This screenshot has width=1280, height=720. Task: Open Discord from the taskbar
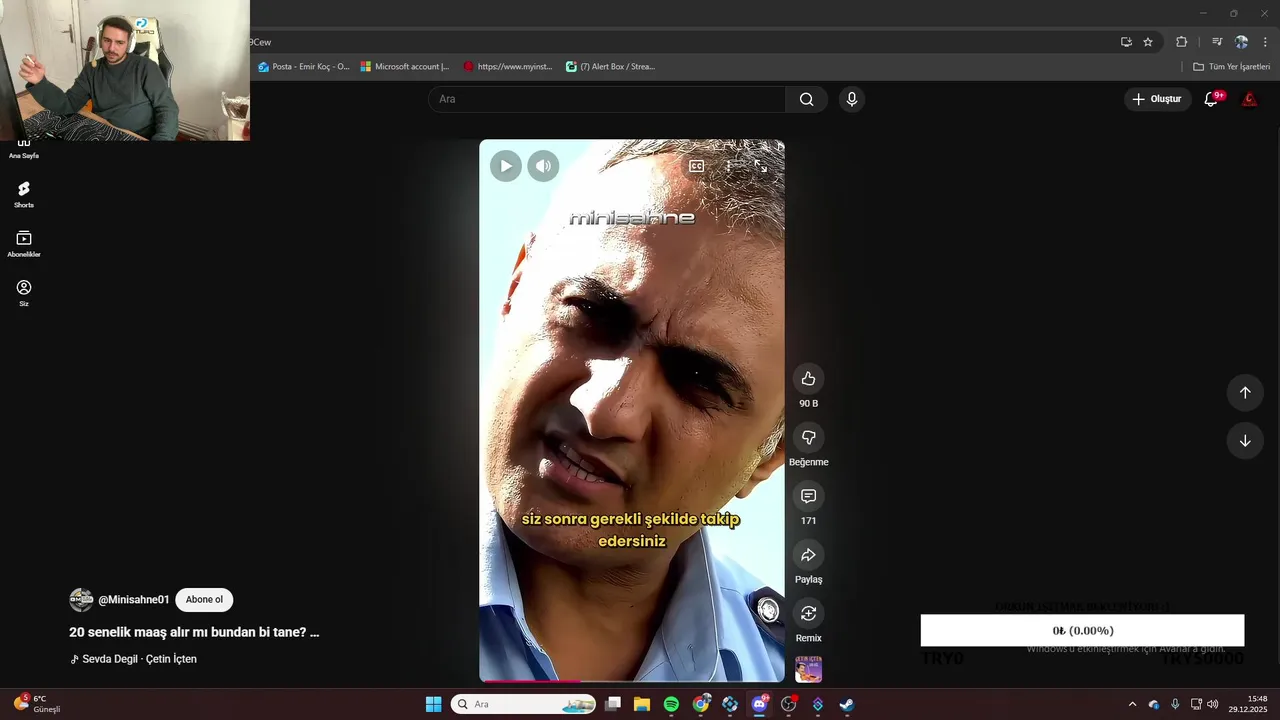point(759,704)
